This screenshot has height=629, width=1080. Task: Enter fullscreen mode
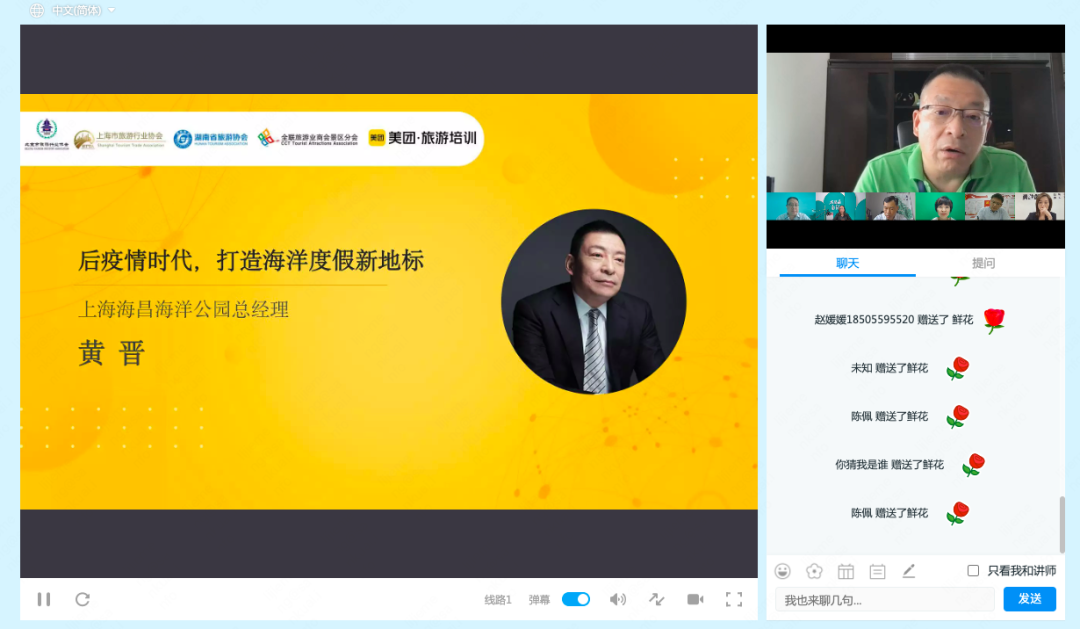(x=734, y=599)
